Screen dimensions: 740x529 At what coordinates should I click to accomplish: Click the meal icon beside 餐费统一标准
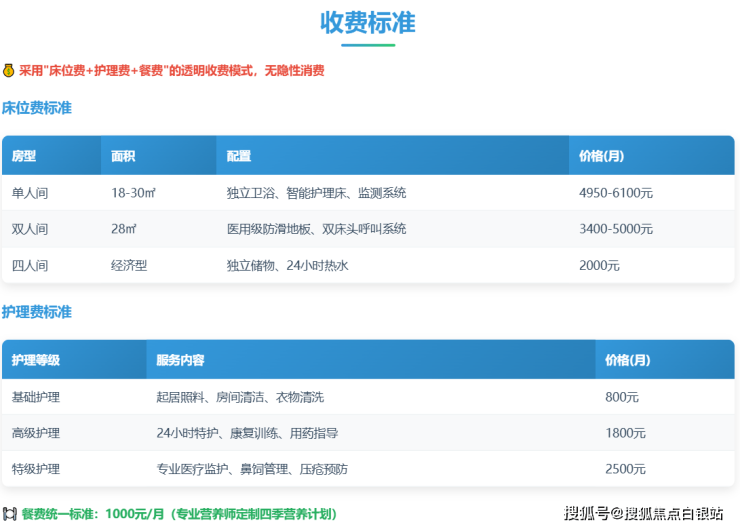9,514
